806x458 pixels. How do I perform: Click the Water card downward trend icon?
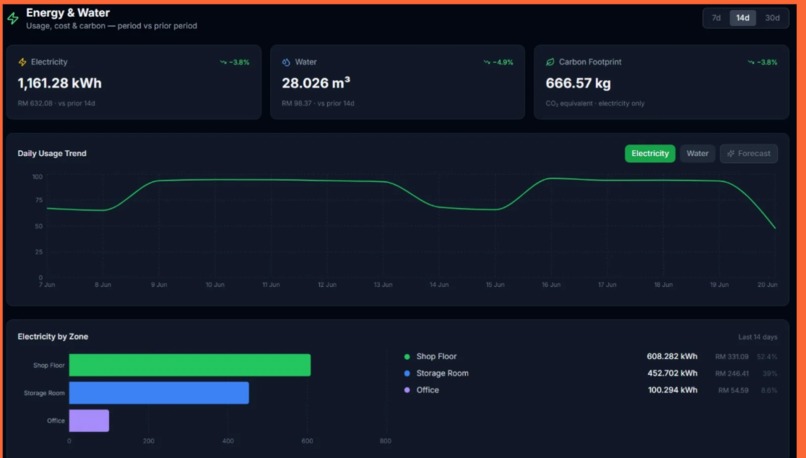click(x=487, y=62)
